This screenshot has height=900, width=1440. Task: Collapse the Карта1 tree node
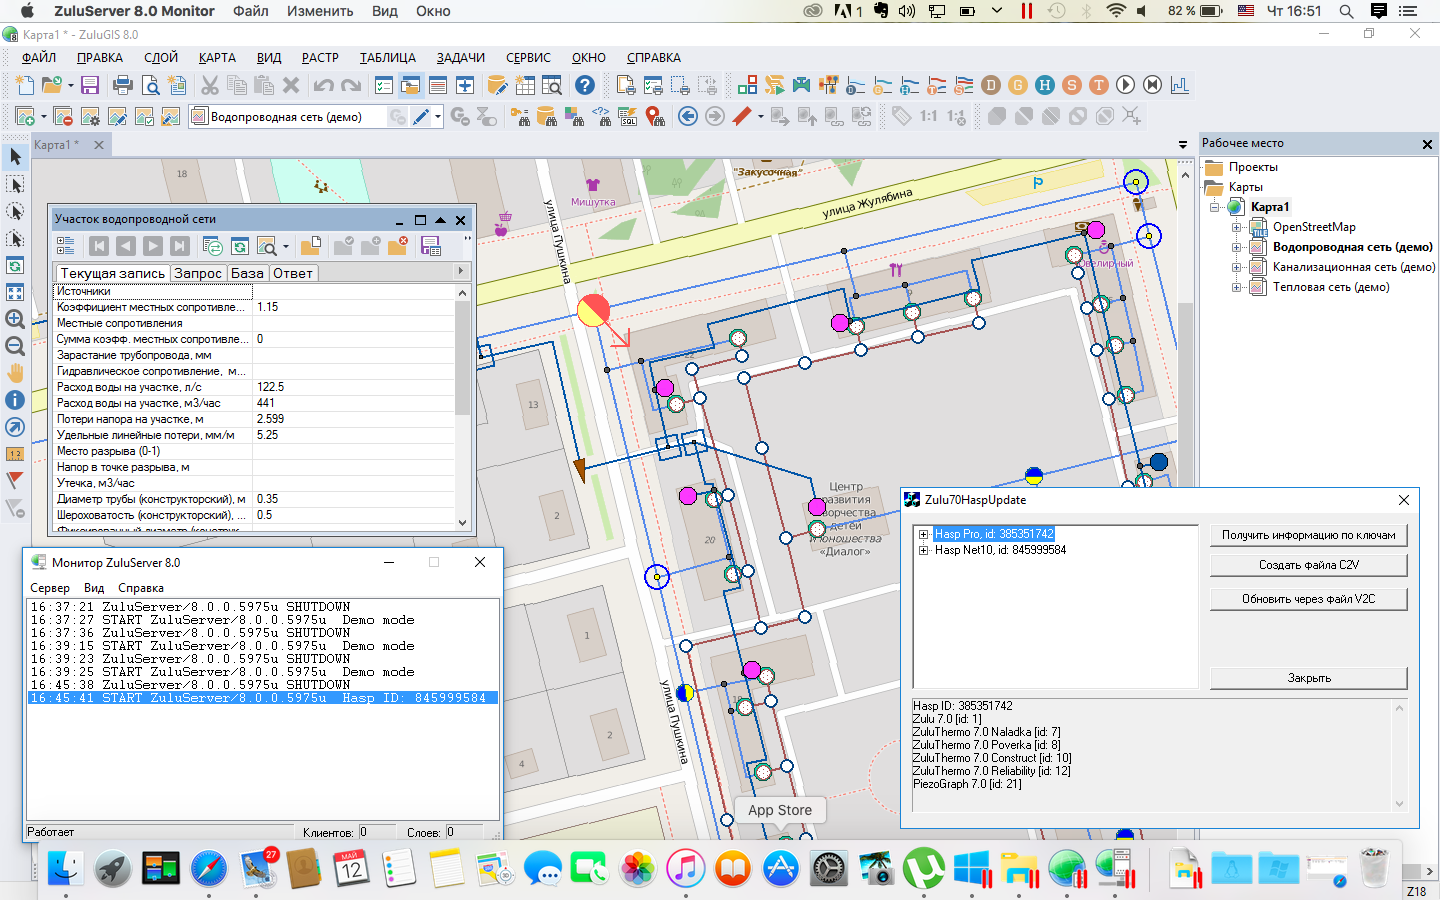coord(1215,207)
